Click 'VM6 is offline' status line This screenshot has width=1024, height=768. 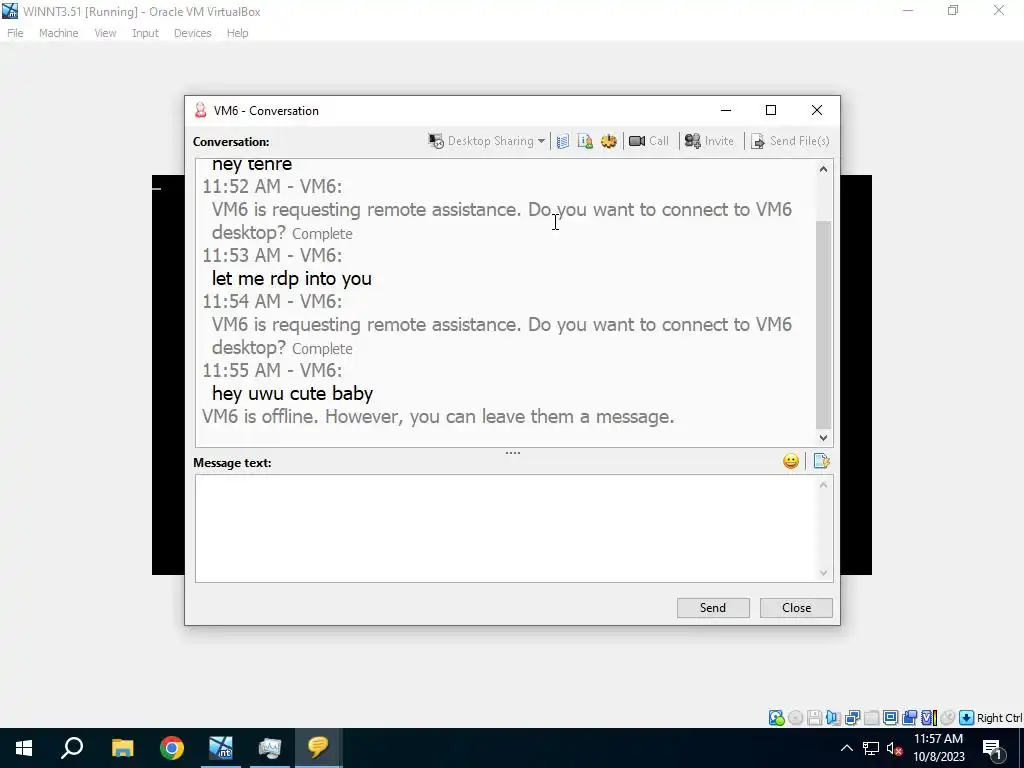pyautogui.click(x=438, y=417)
